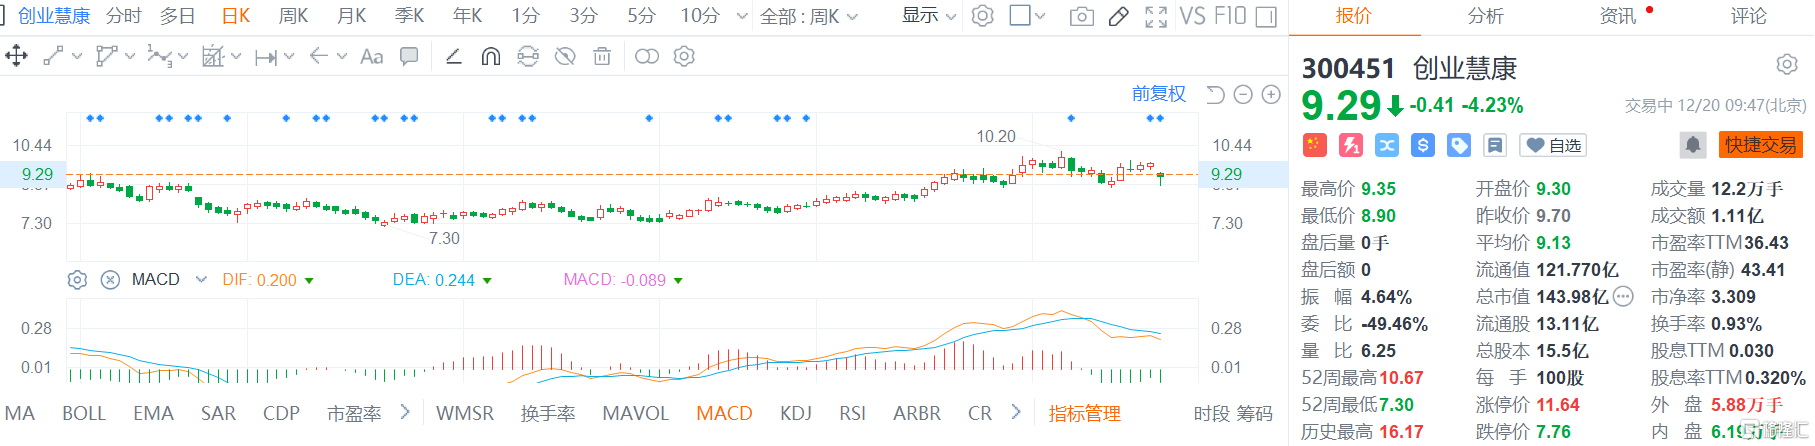
Task: Open the F10 company info
Action: click(x=1229, y=16)
